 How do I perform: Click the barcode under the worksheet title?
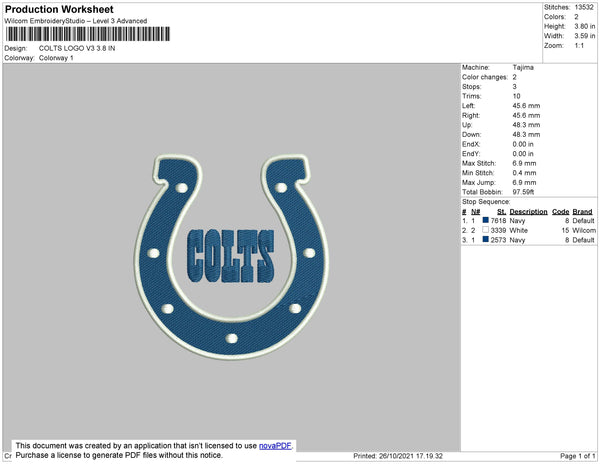(x=88, y=34)
